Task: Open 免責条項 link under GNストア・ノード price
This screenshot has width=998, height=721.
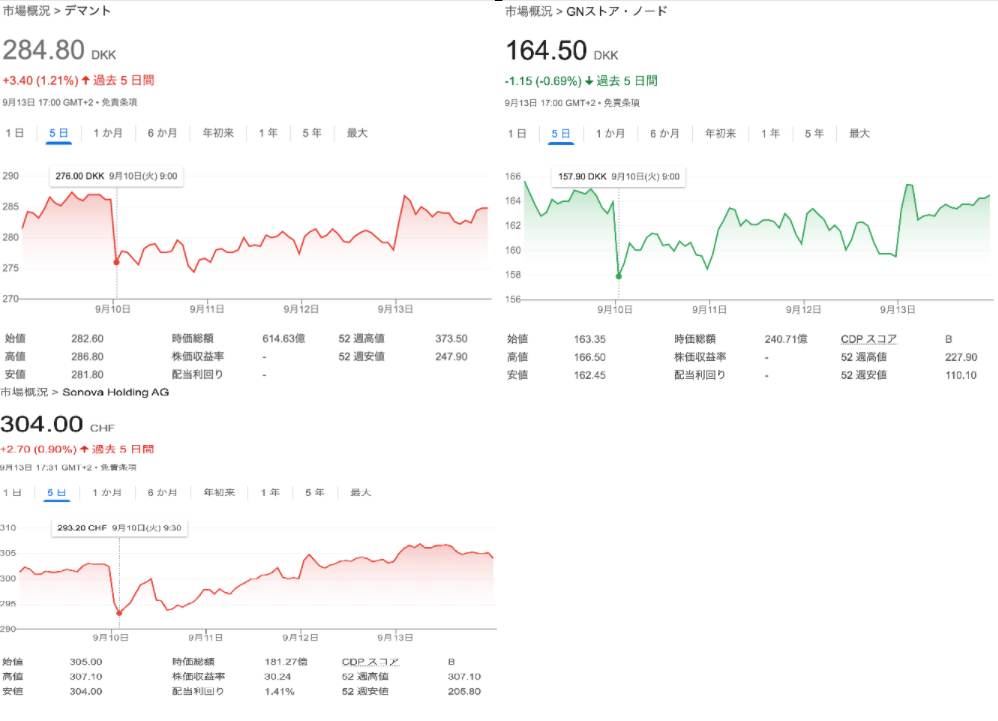Action: click(621, 103)
